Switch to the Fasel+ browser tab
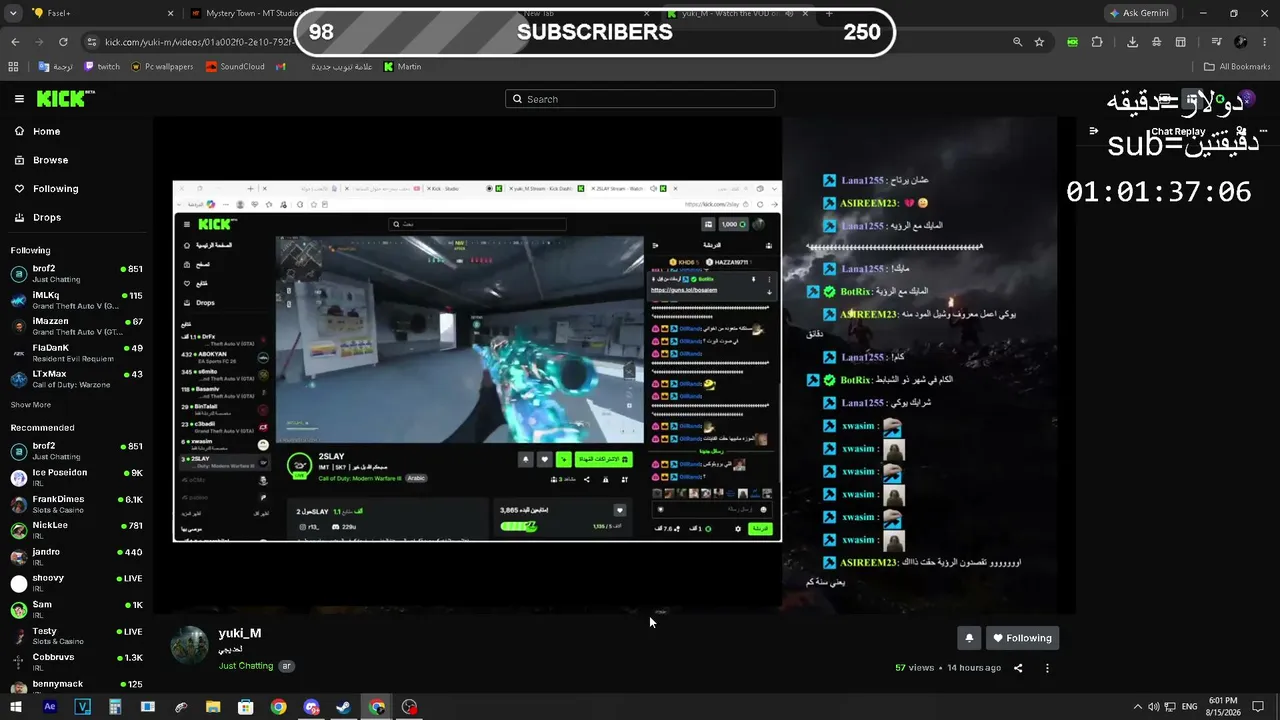This screenshot has height=720, width=1280. [103, 13]
